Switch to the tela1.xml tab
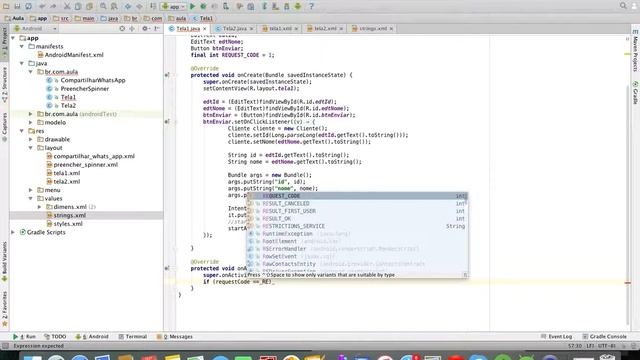Viewport: 640px width, 360px height. coord(280,29)
